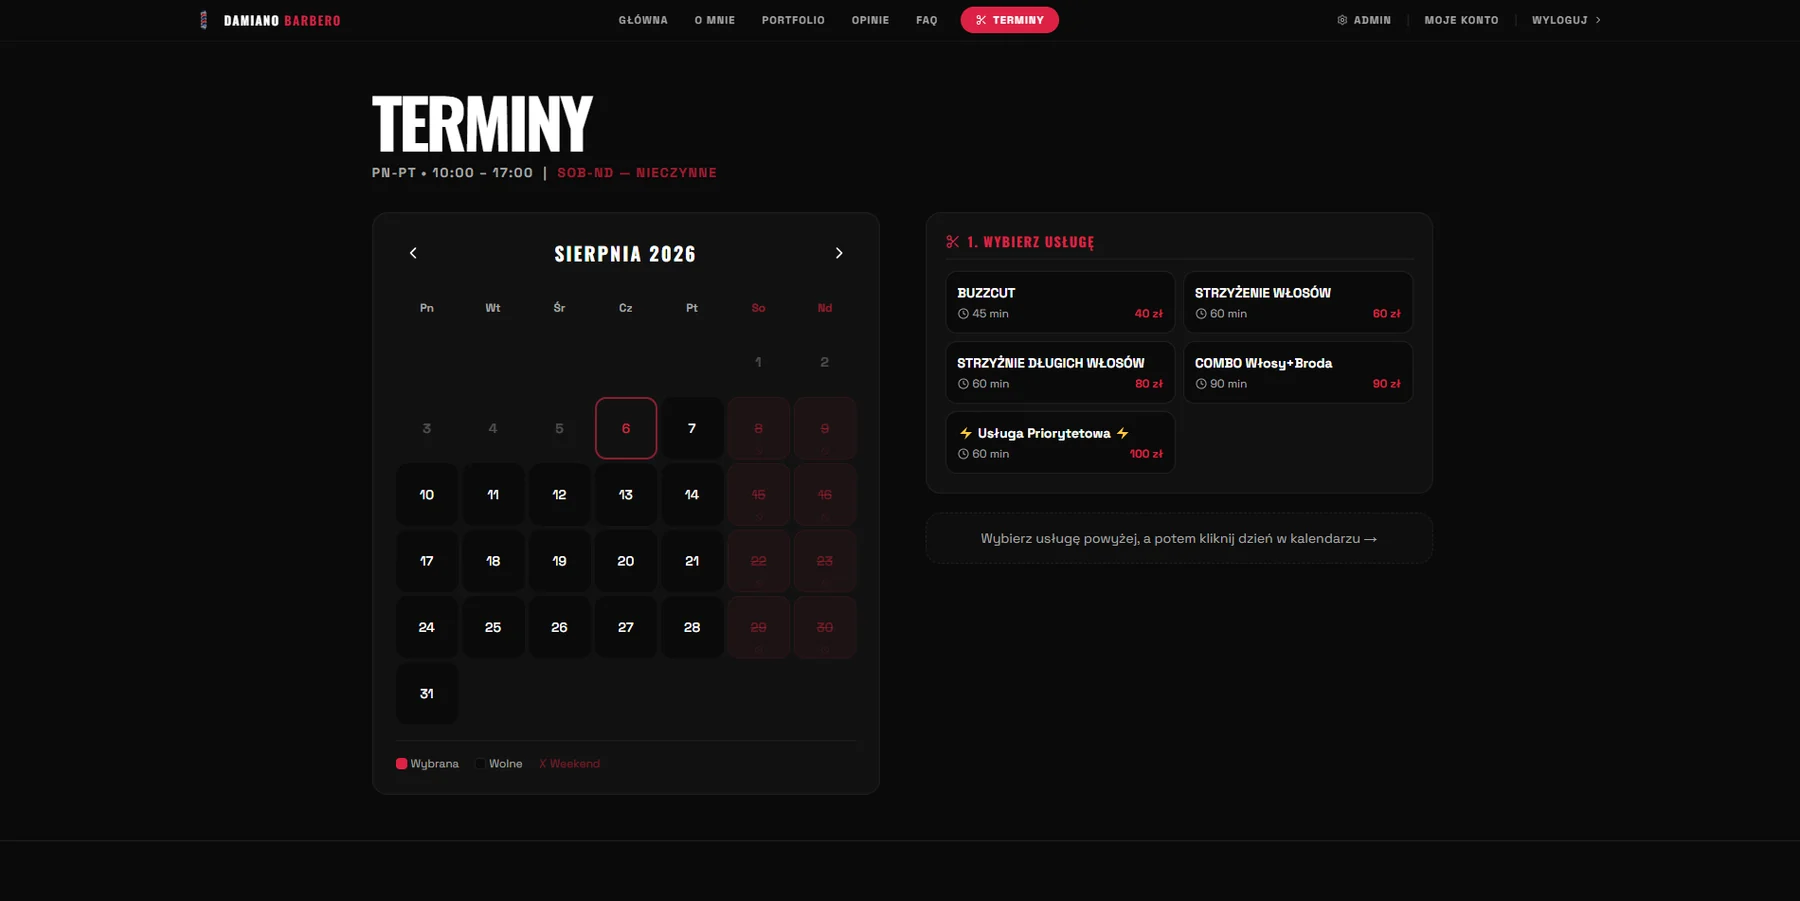Select day 14 in the calendar
The width and height of the screenshot is (1800, 901).
(692, 494)
